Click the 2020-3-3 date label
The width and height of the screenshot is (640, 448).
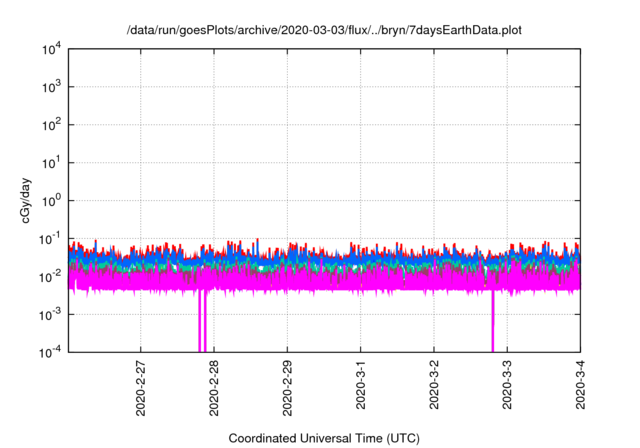[507, 385]
